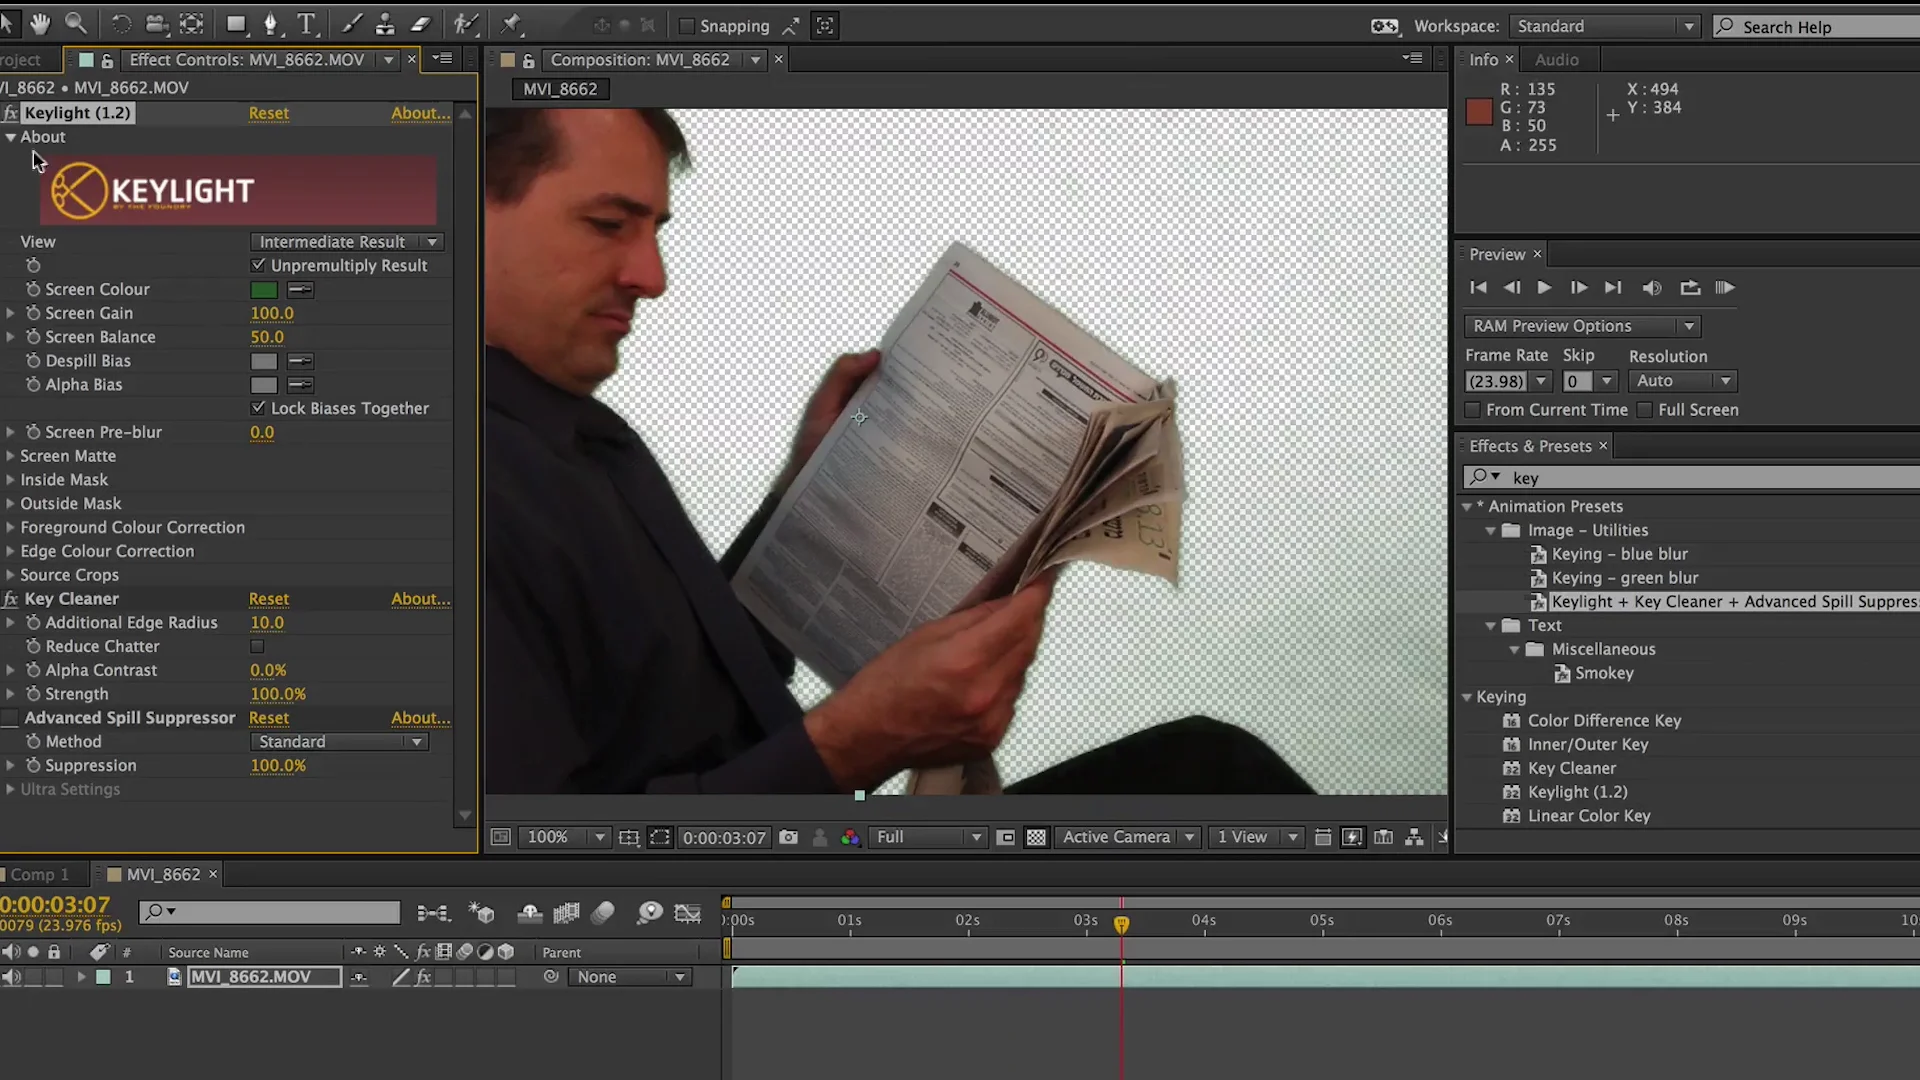The height and width of the screenshot is (1080, 1920).
Task: Enable Snapping in the toolbar
Action: (x=689, y=26)
